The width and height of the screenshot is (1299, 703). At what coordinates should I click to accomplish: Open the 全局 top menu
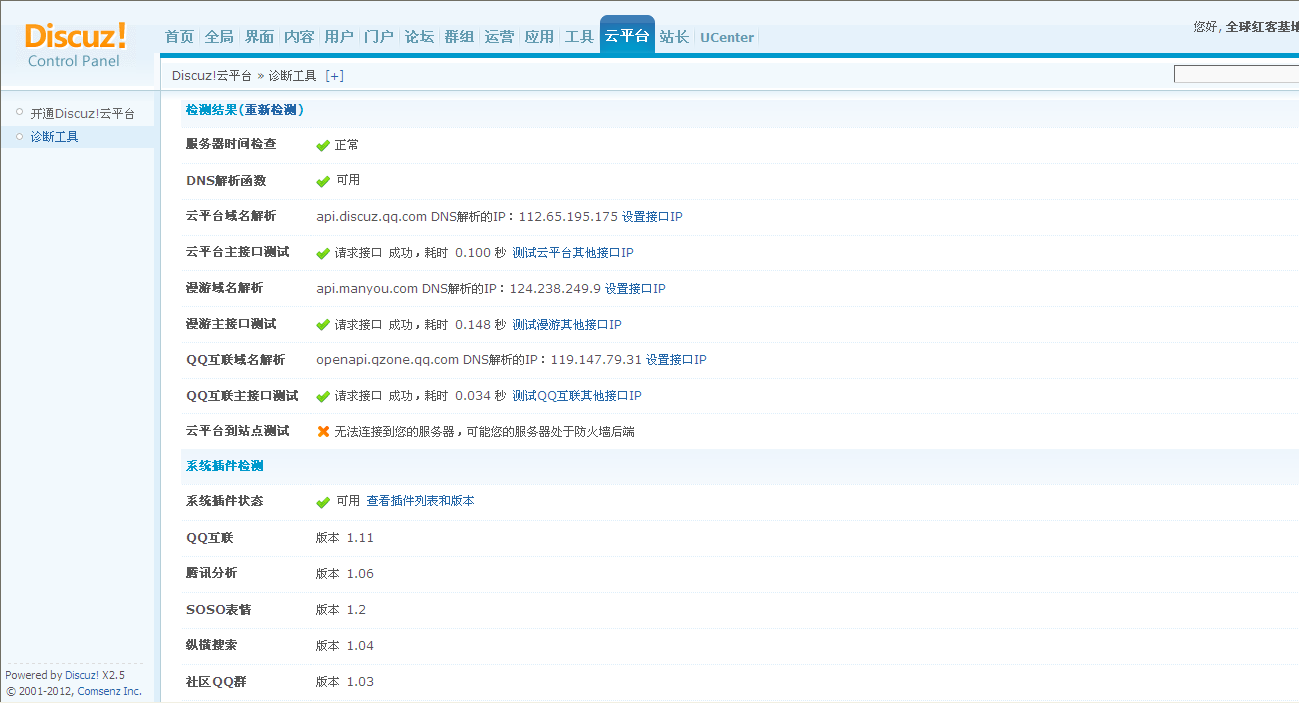219,37
